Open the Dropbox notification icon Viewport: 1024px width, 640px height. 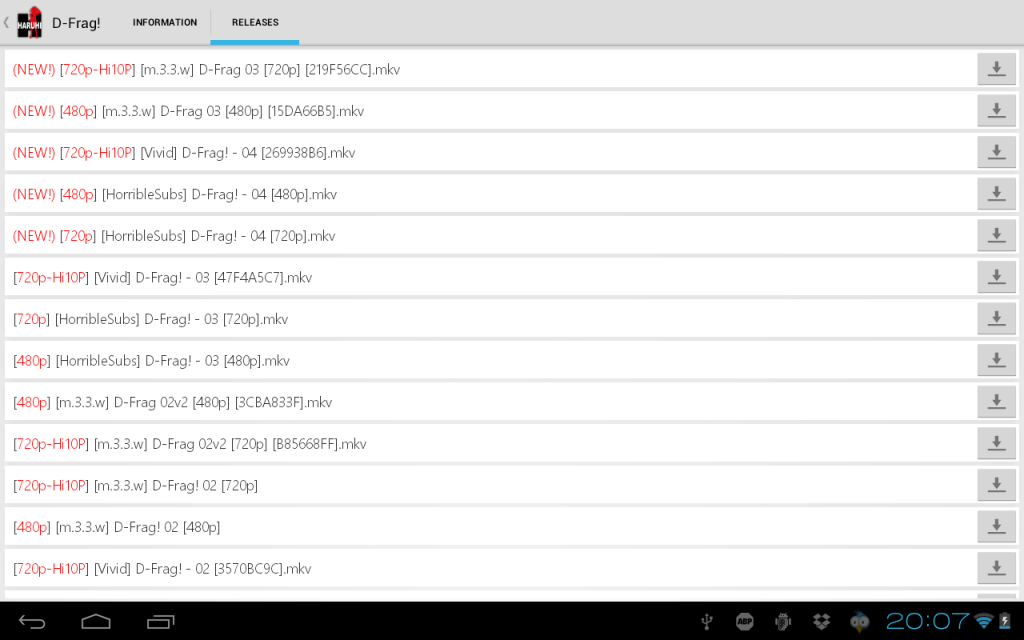point(821,621)
